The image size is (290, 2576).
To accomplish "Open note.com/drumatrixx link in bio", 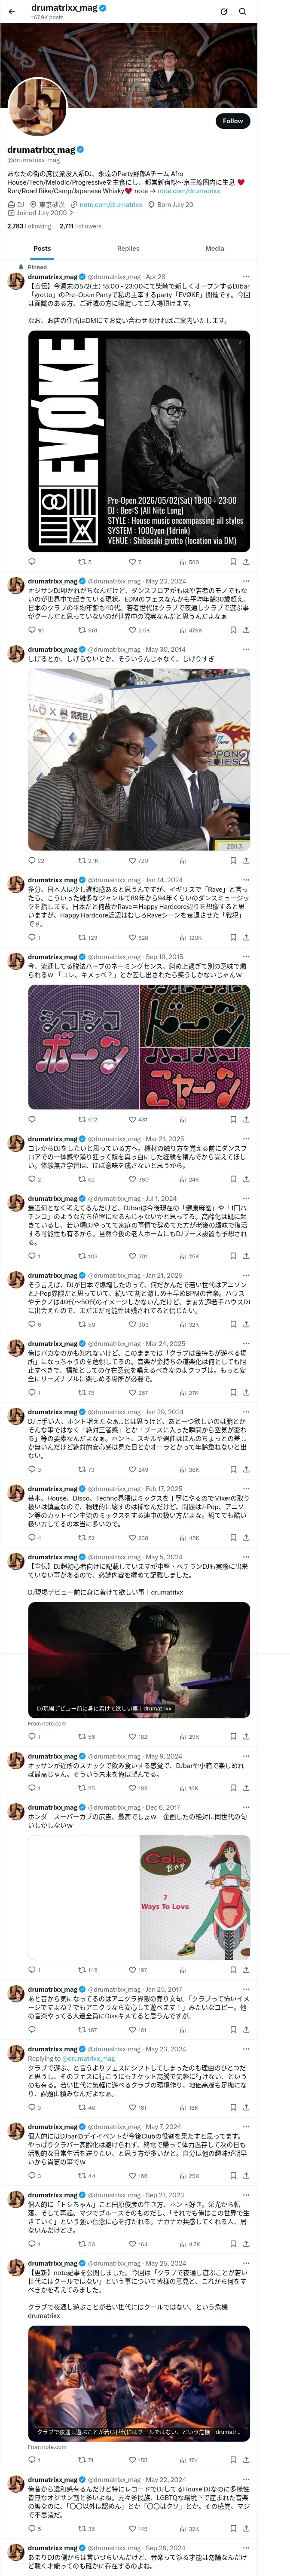I will click(111, 204).
